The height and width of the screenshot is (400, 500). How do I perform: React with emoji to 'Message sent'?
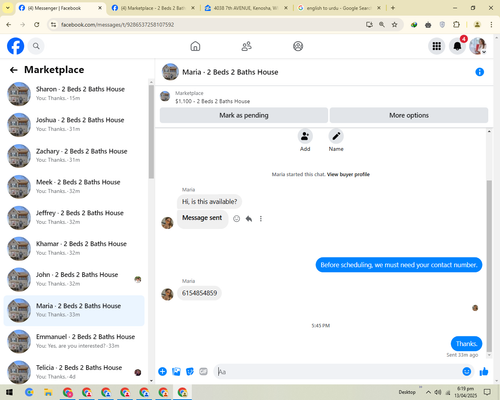click(236, 219)
